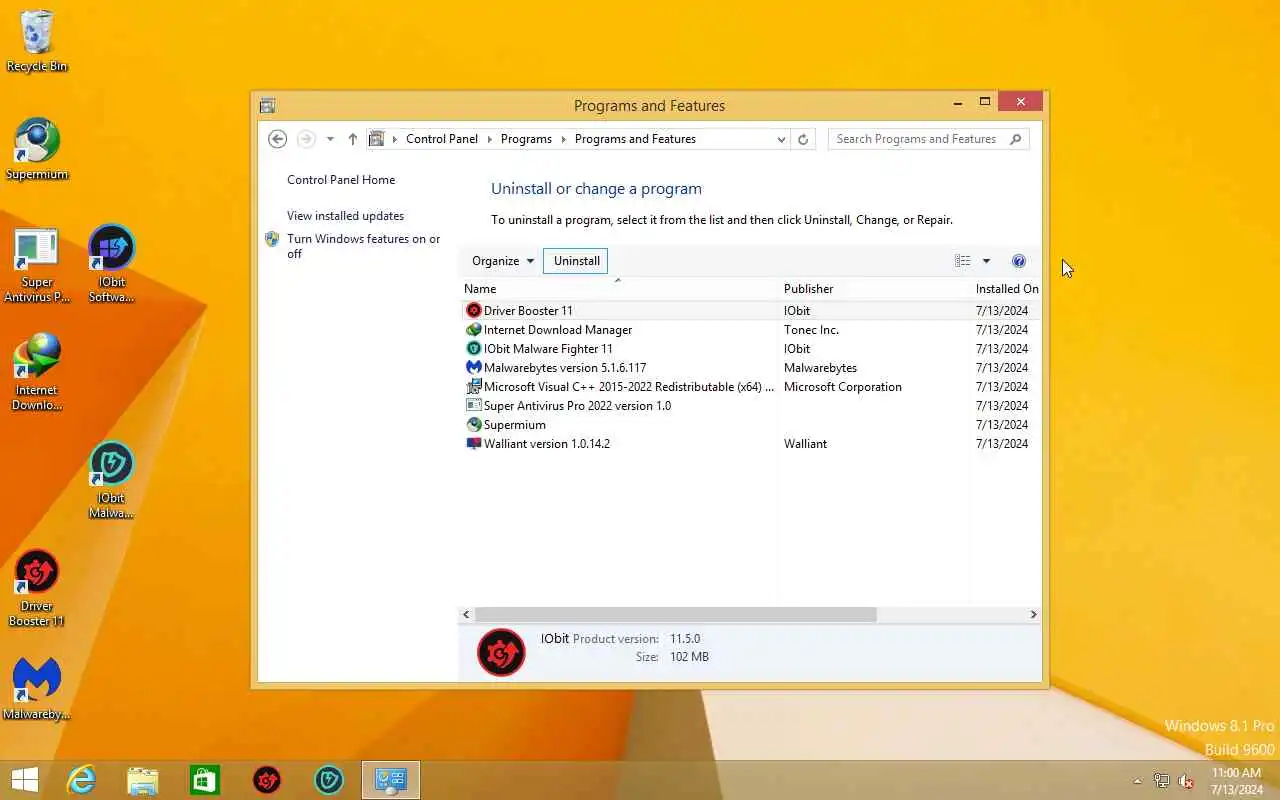The width and height of the screenshot is (1280, 800).
Task: Click View installed updates link
Action: (x=345, y=216)
